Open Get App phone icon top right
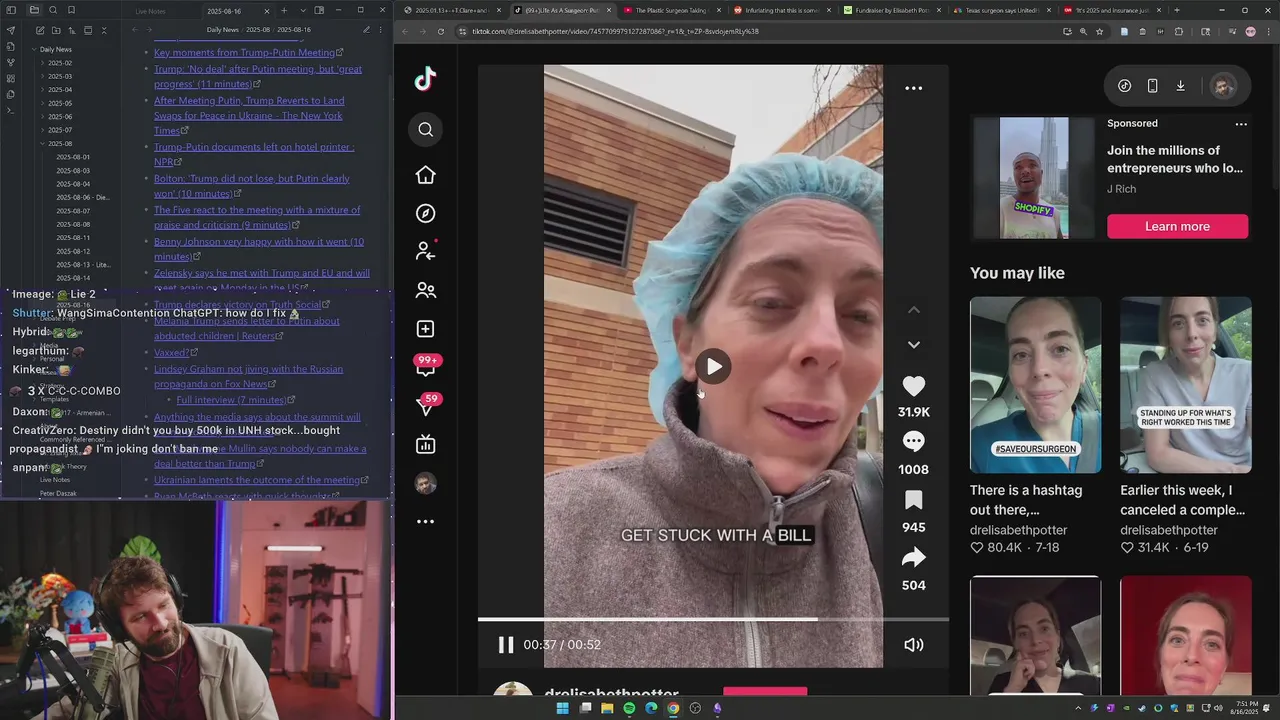Screen dimensions: 1280x720 click(x=1152, y=86)
